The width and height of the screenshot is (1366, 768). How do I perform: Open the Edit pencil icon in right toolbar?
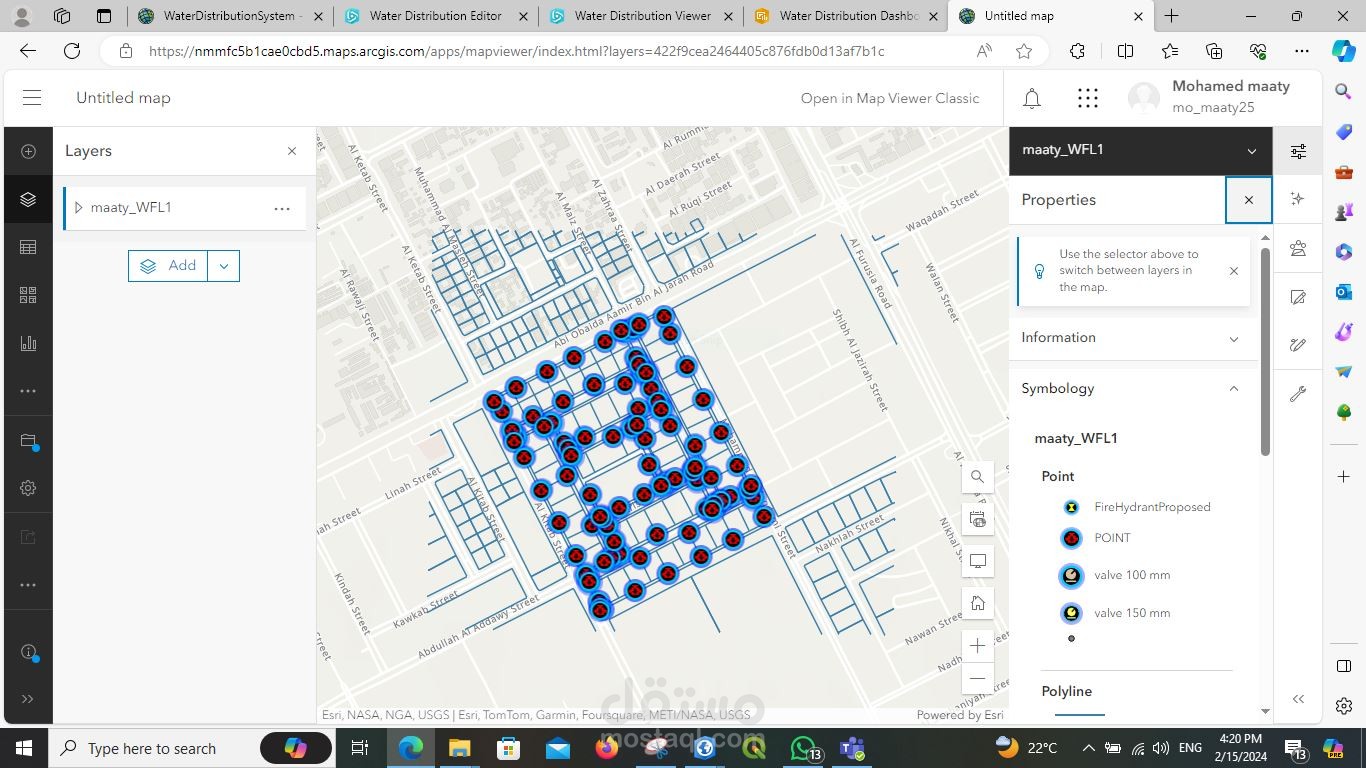1298,296
